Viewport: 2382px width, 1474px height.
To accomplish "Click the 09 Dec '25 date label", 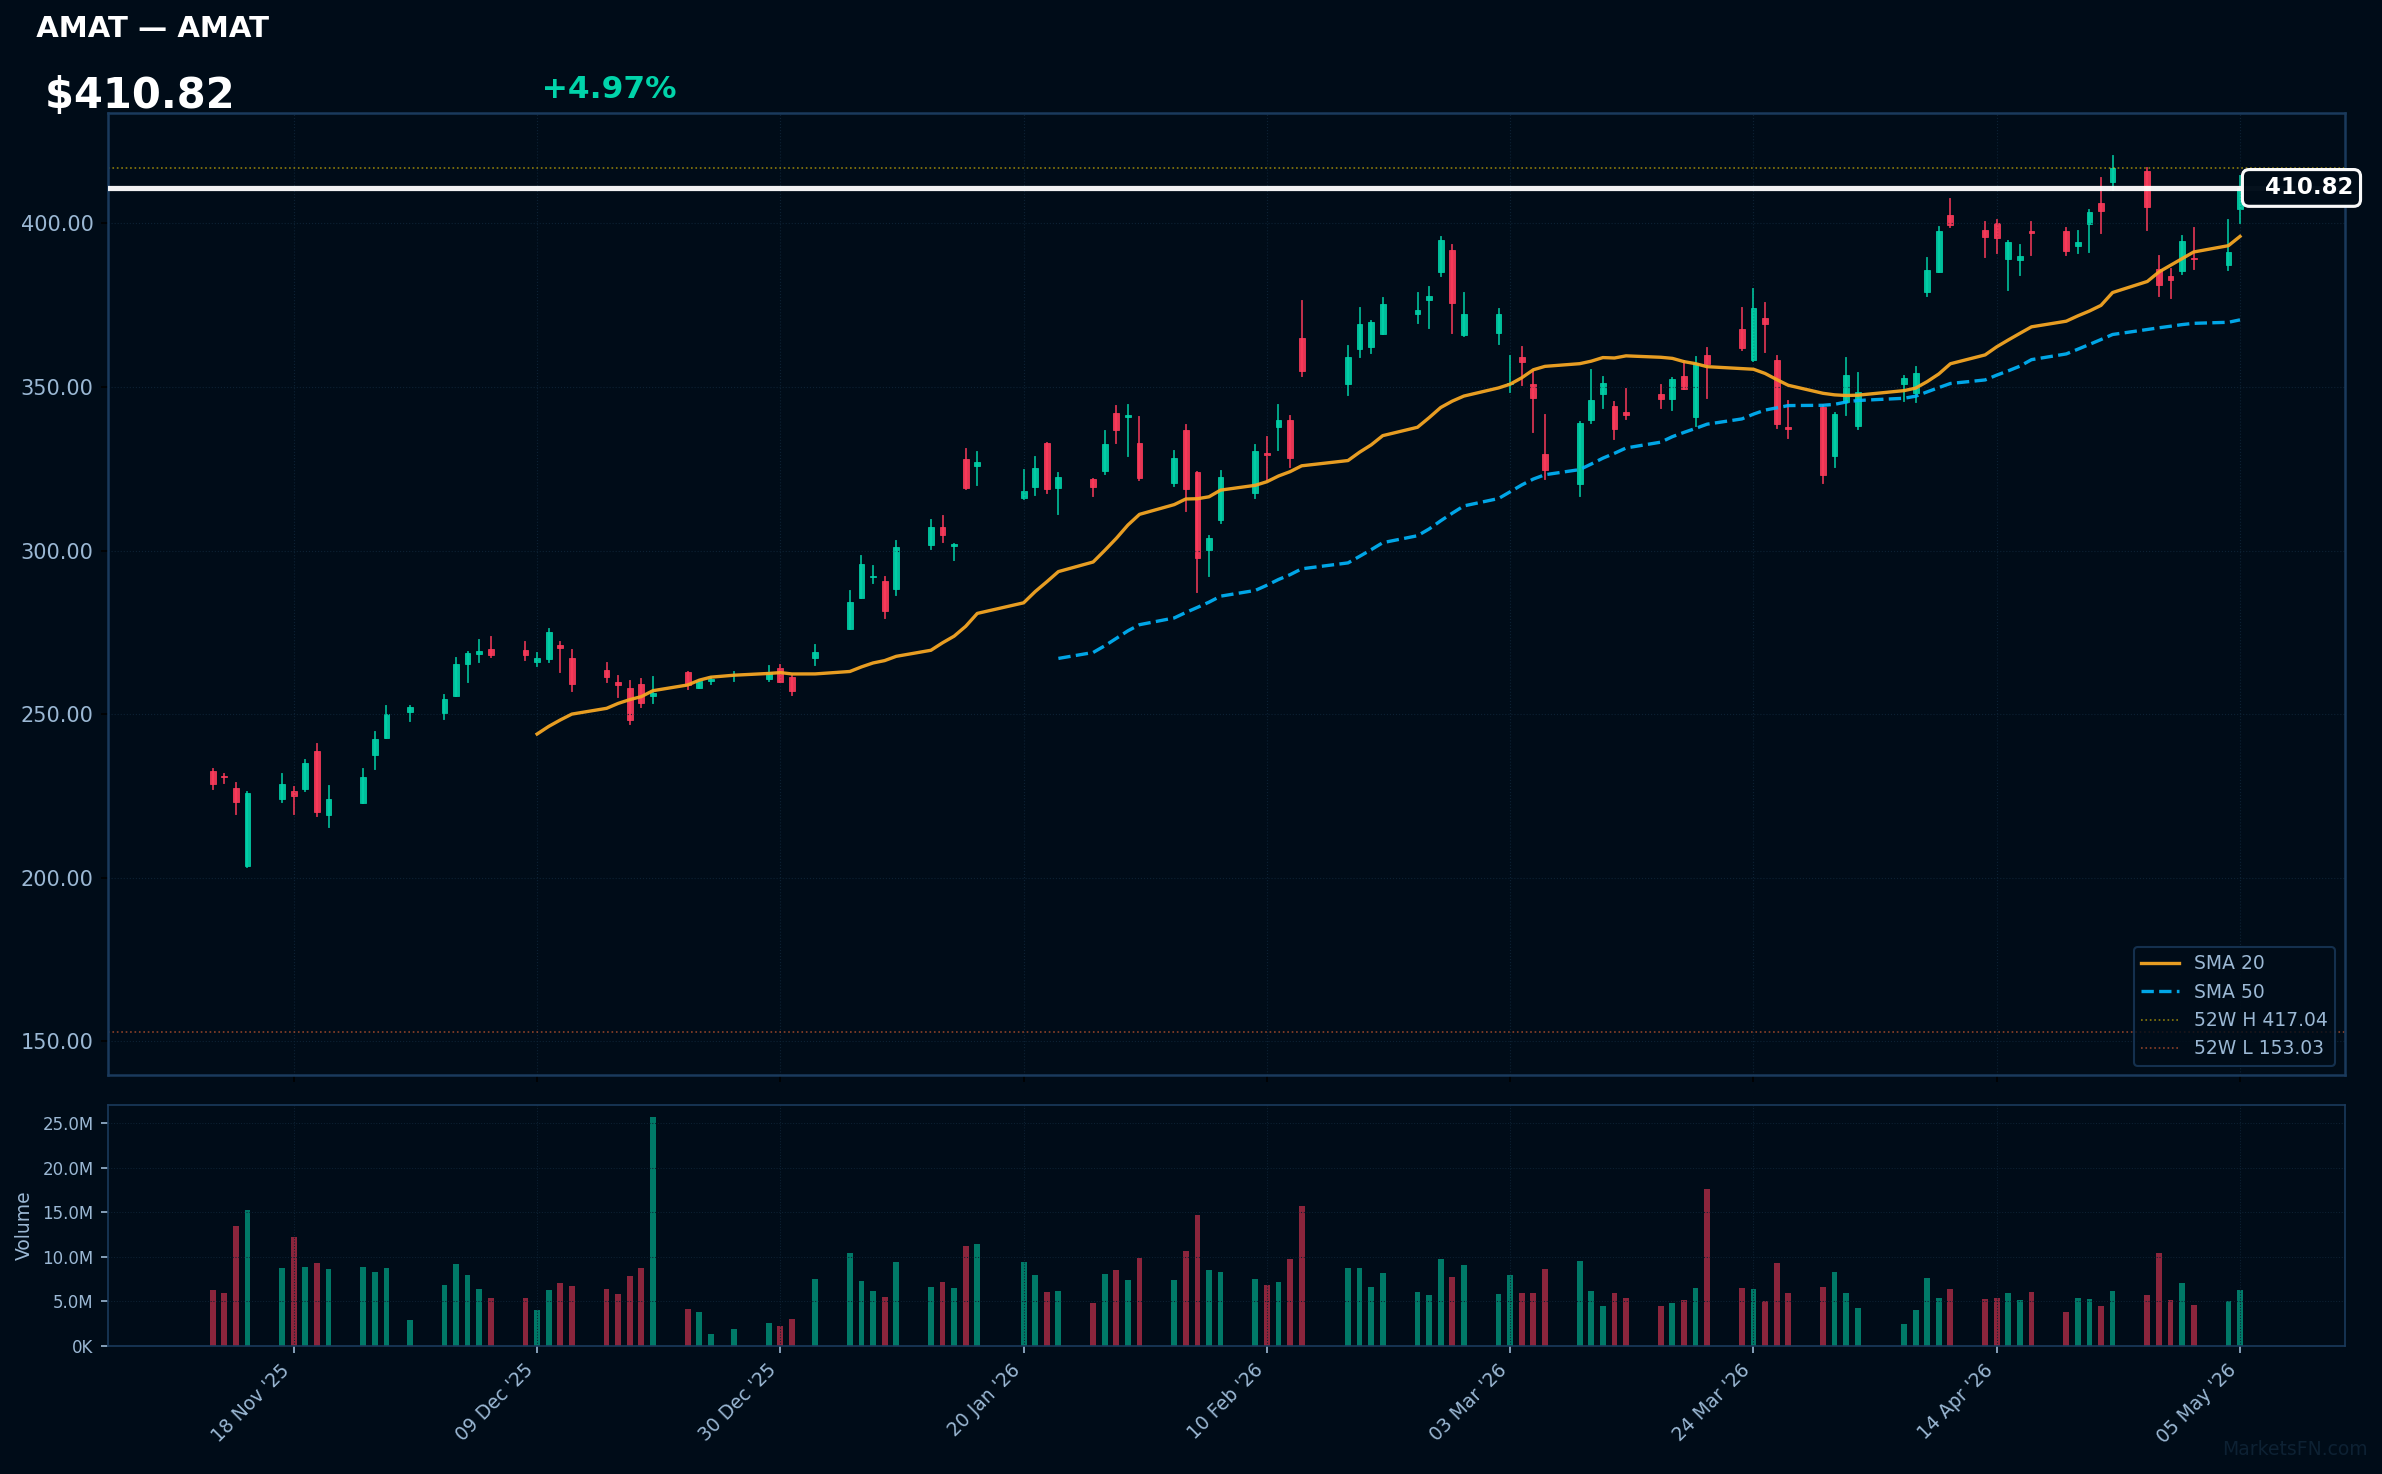I will coord(494,1402).
